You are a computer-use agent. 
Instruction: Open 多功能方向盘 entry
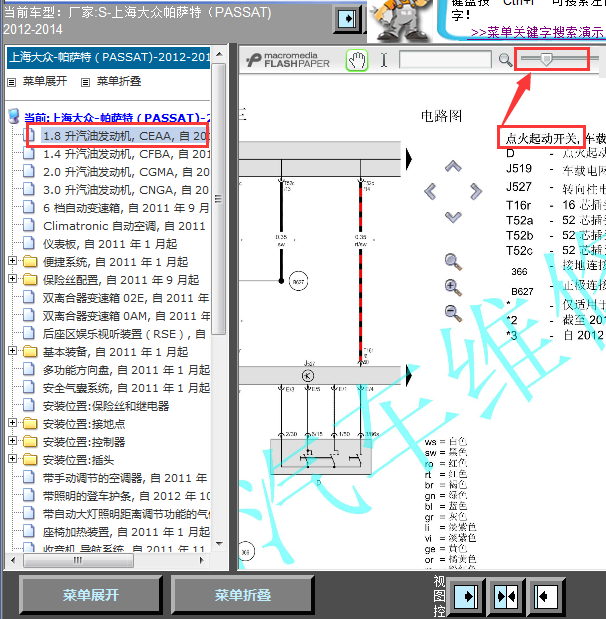point(126,370)
